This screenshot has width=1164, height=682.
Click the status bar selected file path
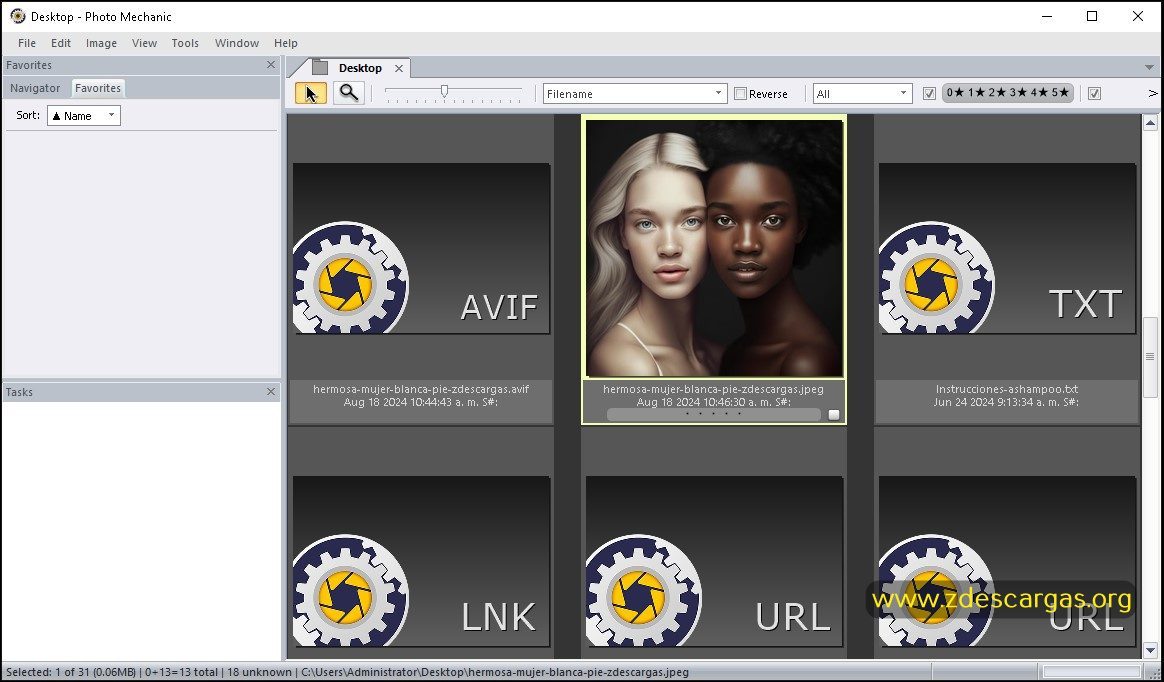[x=494, y=672]
